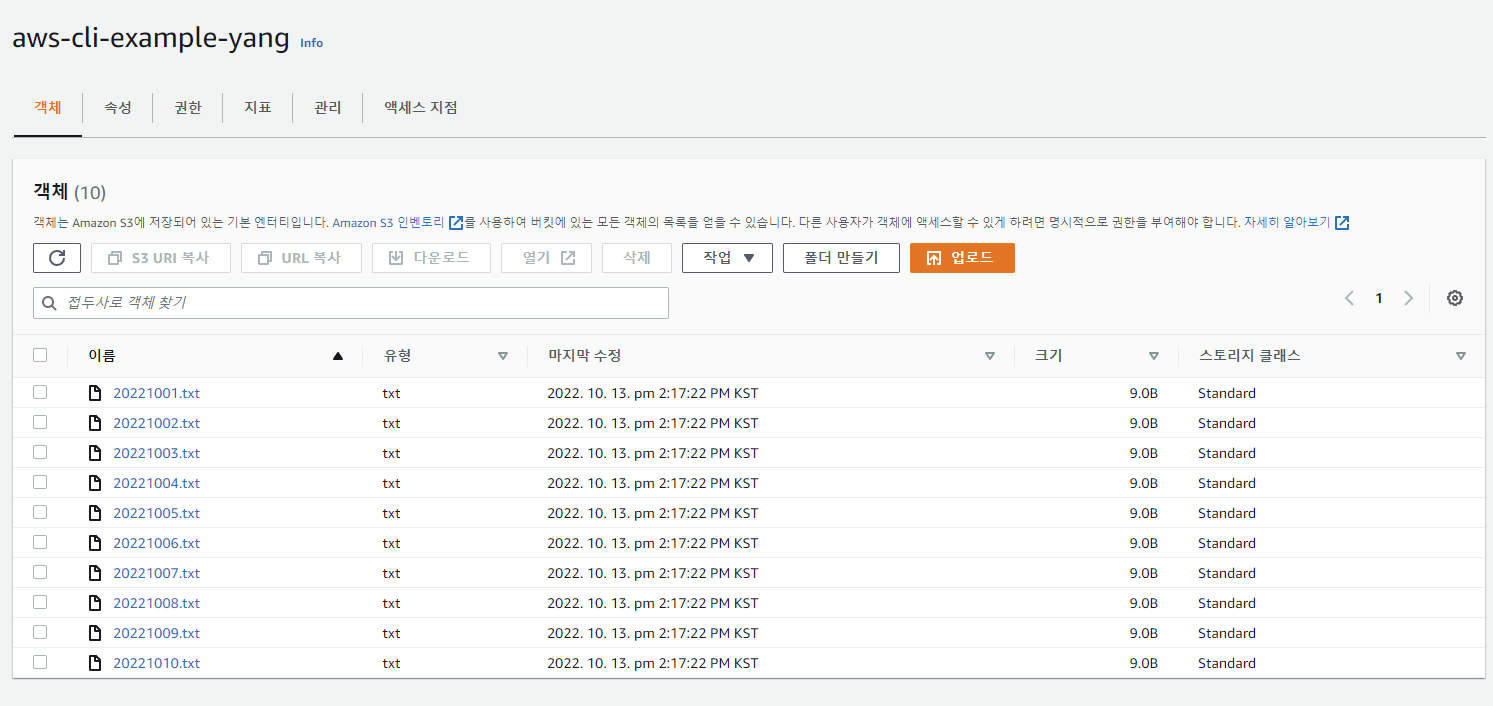This screenshot has height=706, width=1493.
Task: Click the 업로드 upload button
Action: tap(962, 258)
